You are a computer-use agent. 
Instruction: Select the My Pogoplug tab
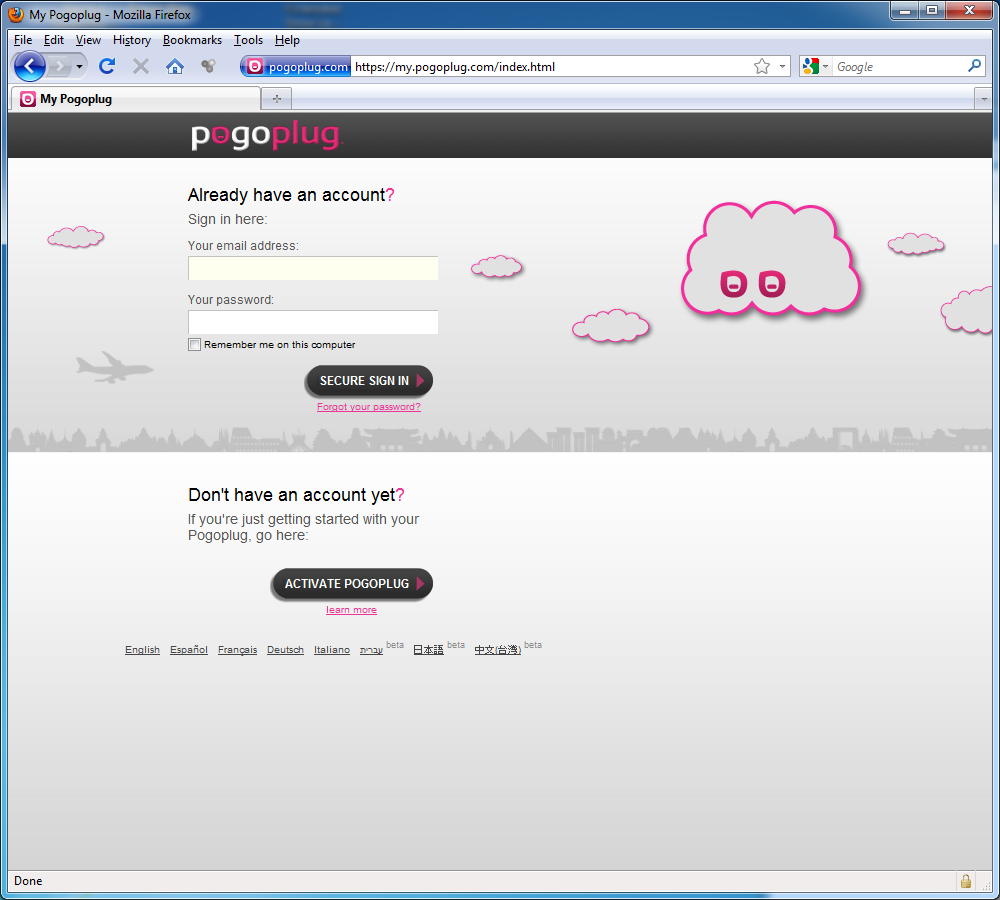coord(136,99)
